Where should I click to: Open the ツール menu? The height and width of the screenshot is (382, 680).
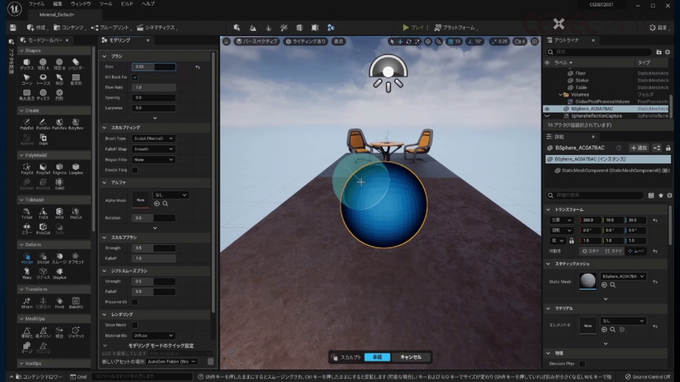pyautogui.click(x=105, y=4)
